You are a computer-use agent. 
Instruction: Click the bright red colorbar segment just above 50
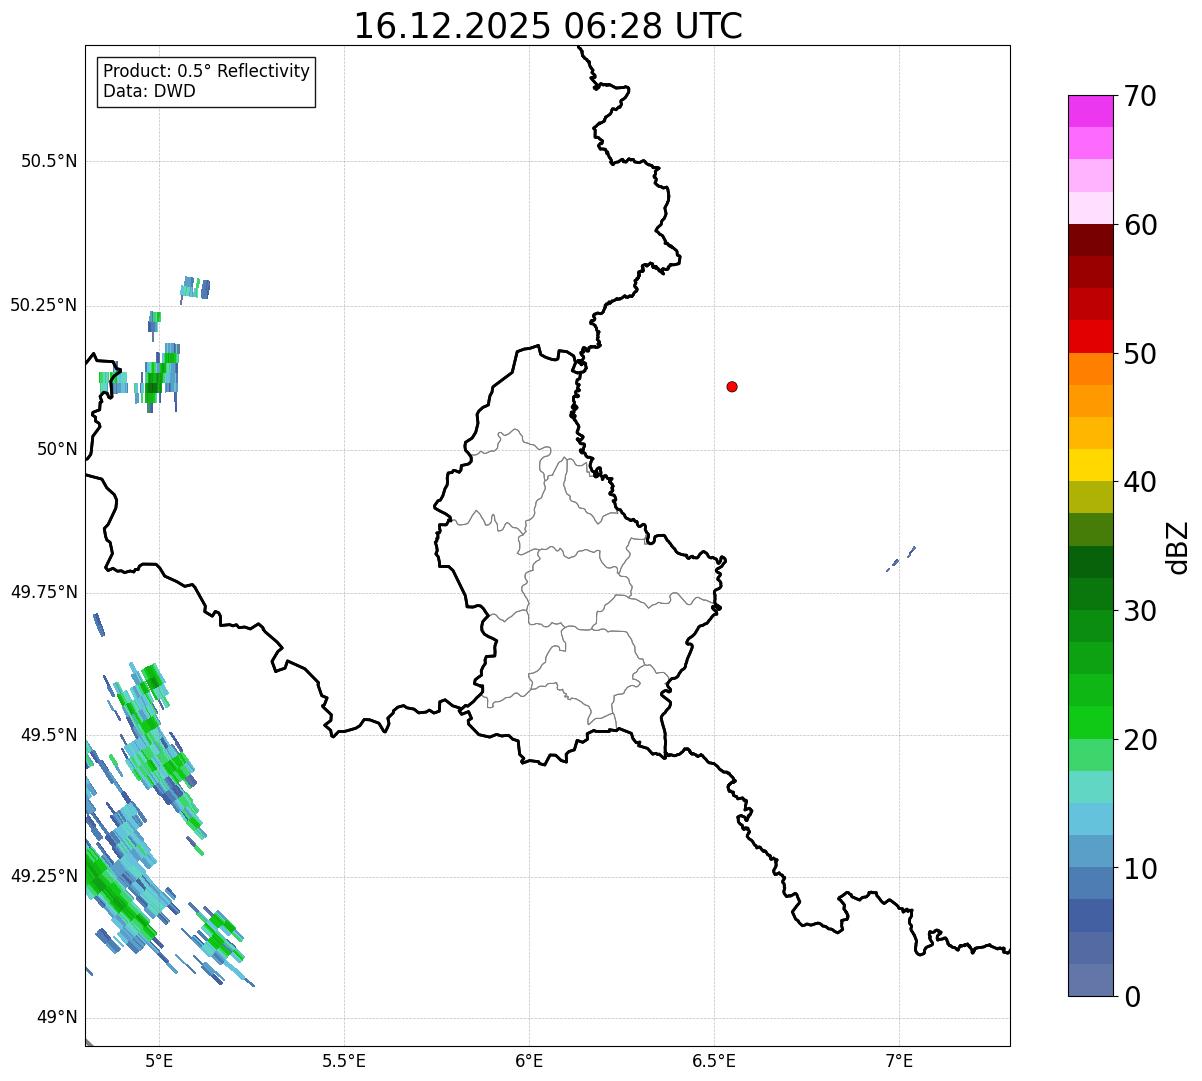[x=1090, y=337]
